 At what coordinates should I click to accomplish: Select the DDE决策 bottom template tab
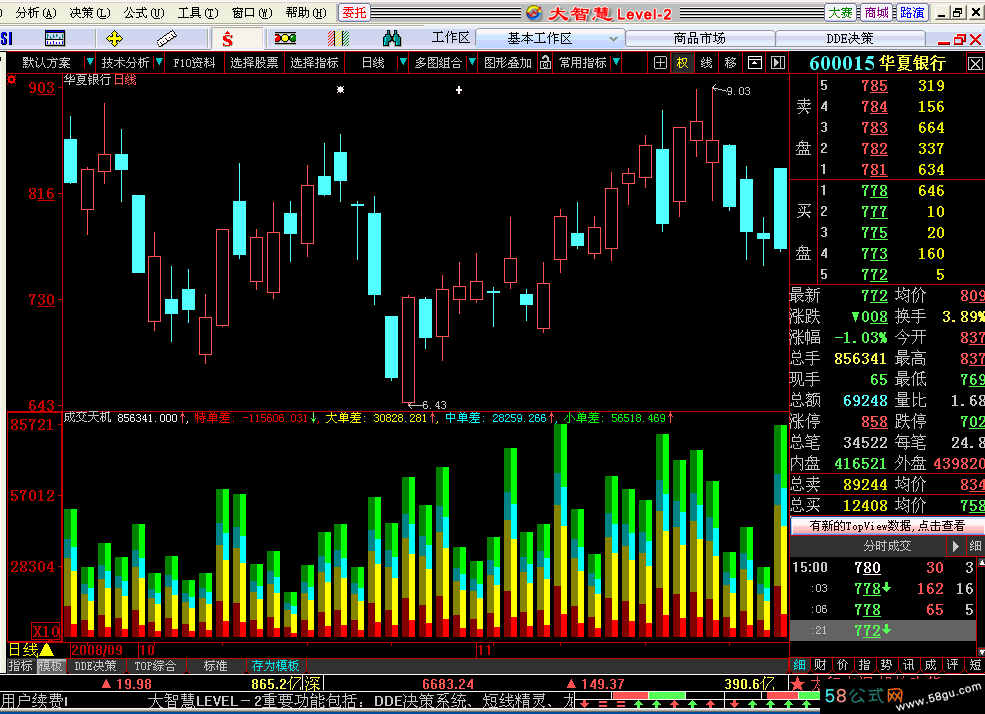tap(95, 666)
